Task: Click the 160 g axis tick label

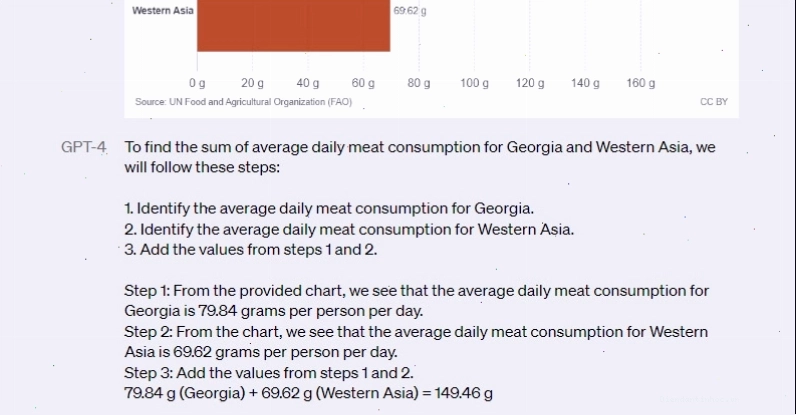Action: pos(640,83)
